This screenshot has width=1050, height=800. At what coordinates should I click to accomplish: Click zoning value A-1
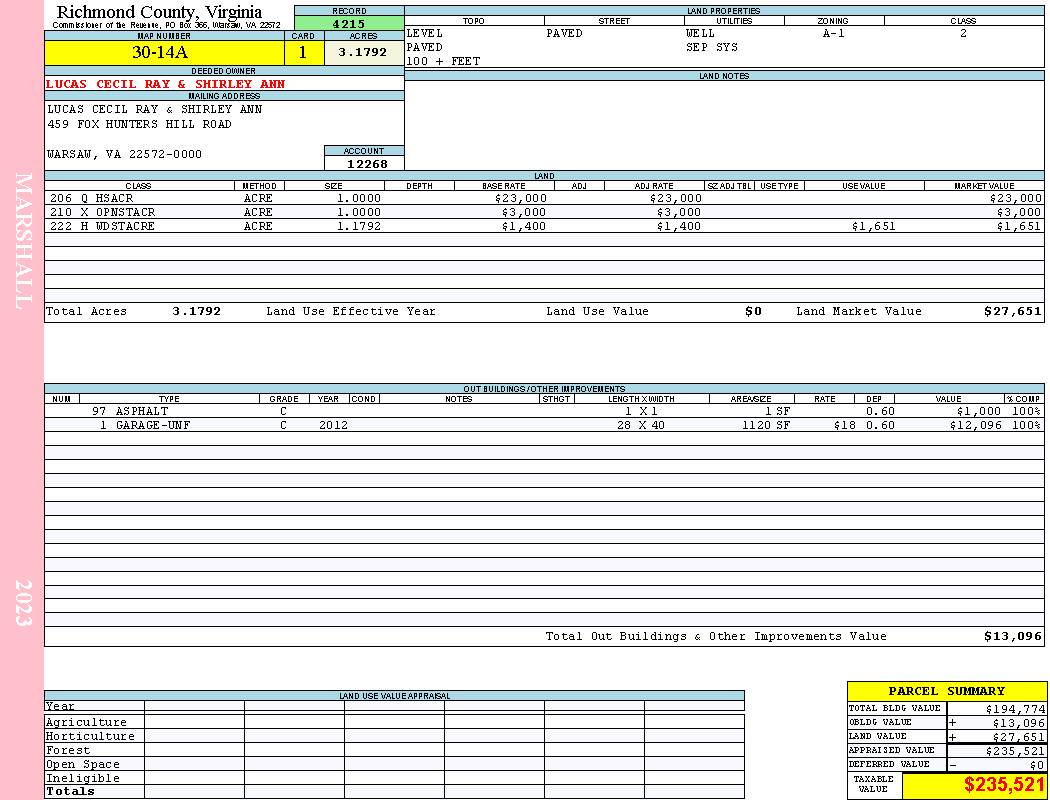[x=834, y=33]
